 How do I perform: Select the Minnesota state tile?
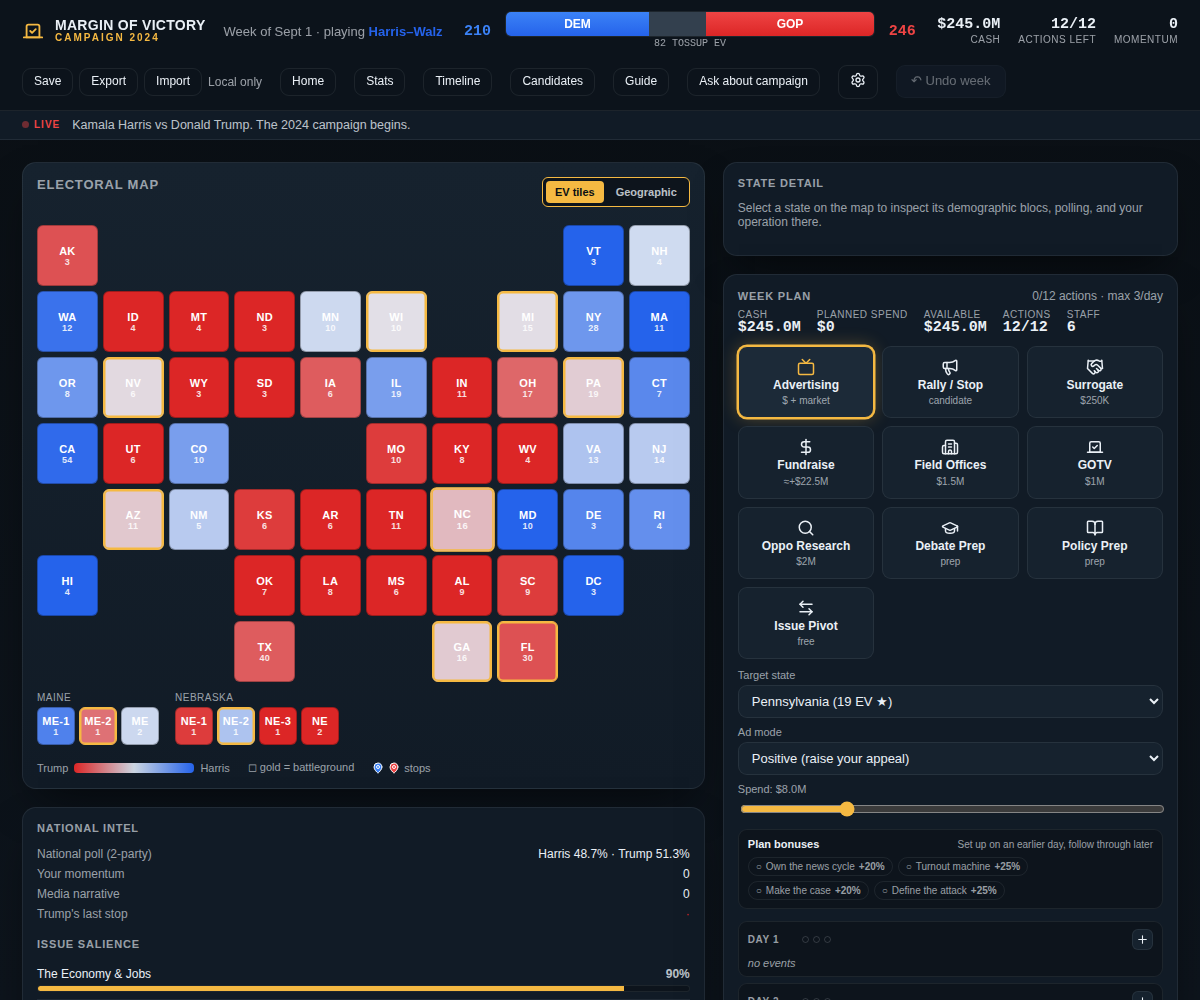(x=330, y=322)
